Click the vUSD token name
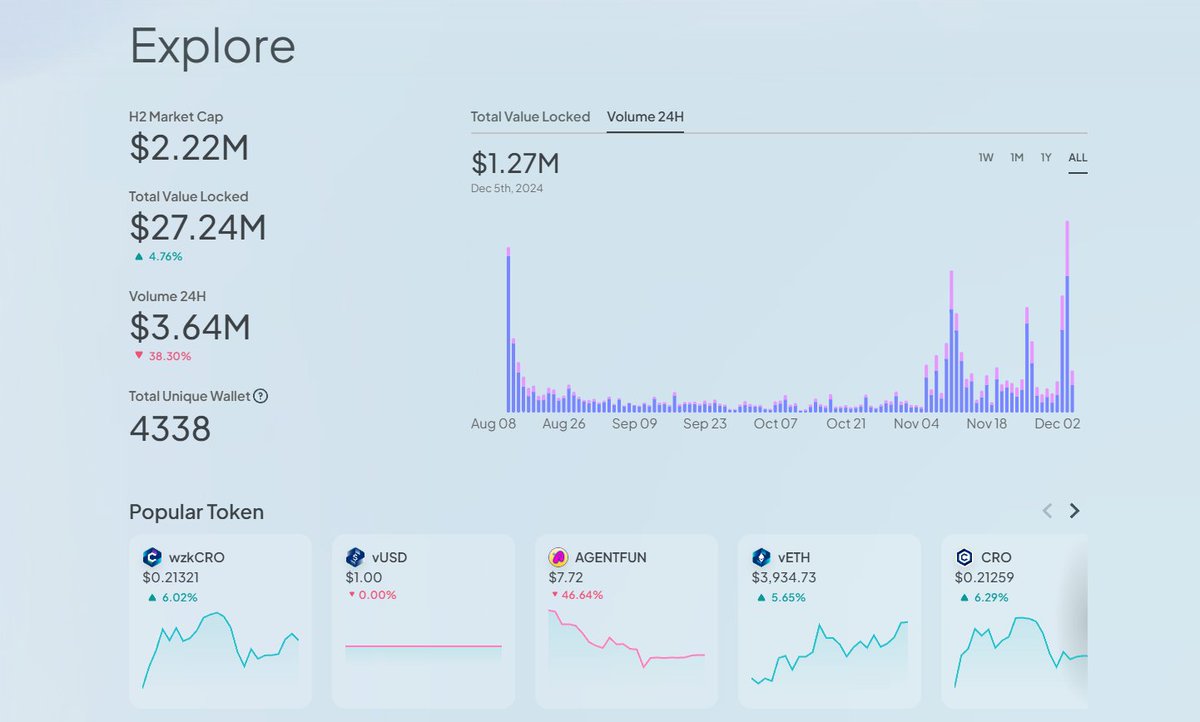Viewport: 1200px width, 722px height. (x=389, y=557)
